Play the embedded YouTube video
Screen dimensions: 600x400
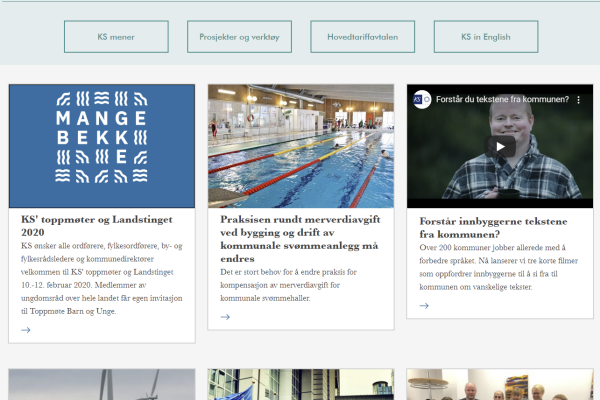[500, 146]
